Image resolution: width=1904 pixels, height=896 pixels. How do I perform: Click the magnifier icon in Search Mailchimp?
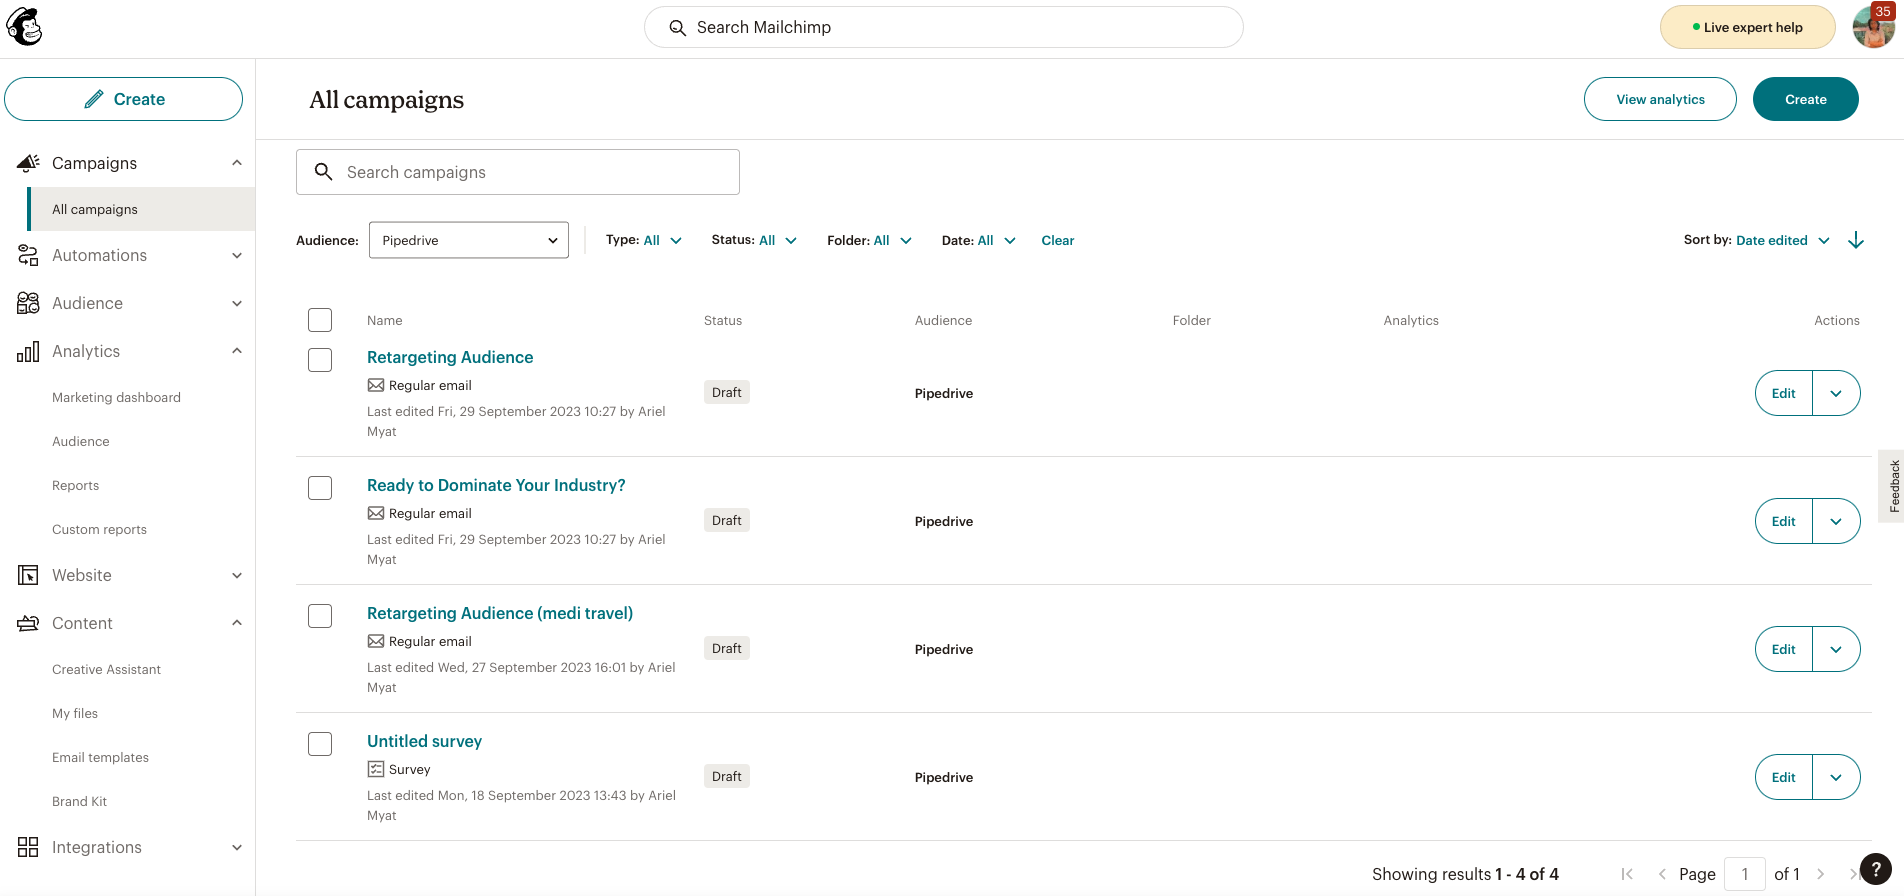(x=677, y=28)
